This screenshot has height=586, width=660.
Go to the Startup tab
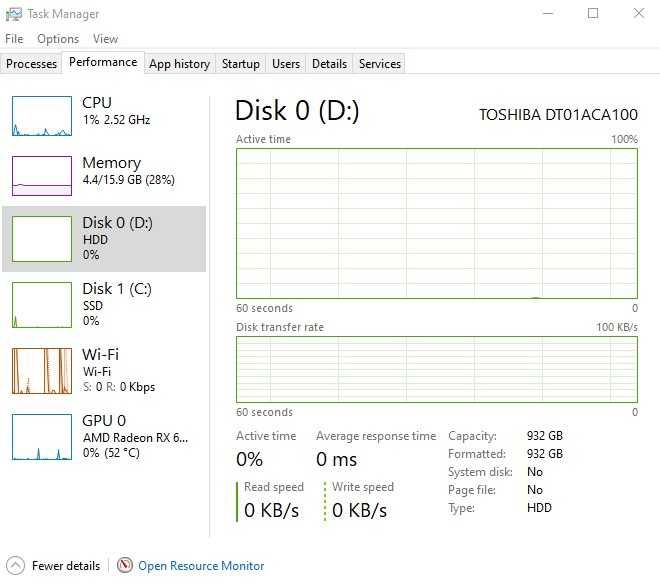pyautogui.click(x=240, y=64)
